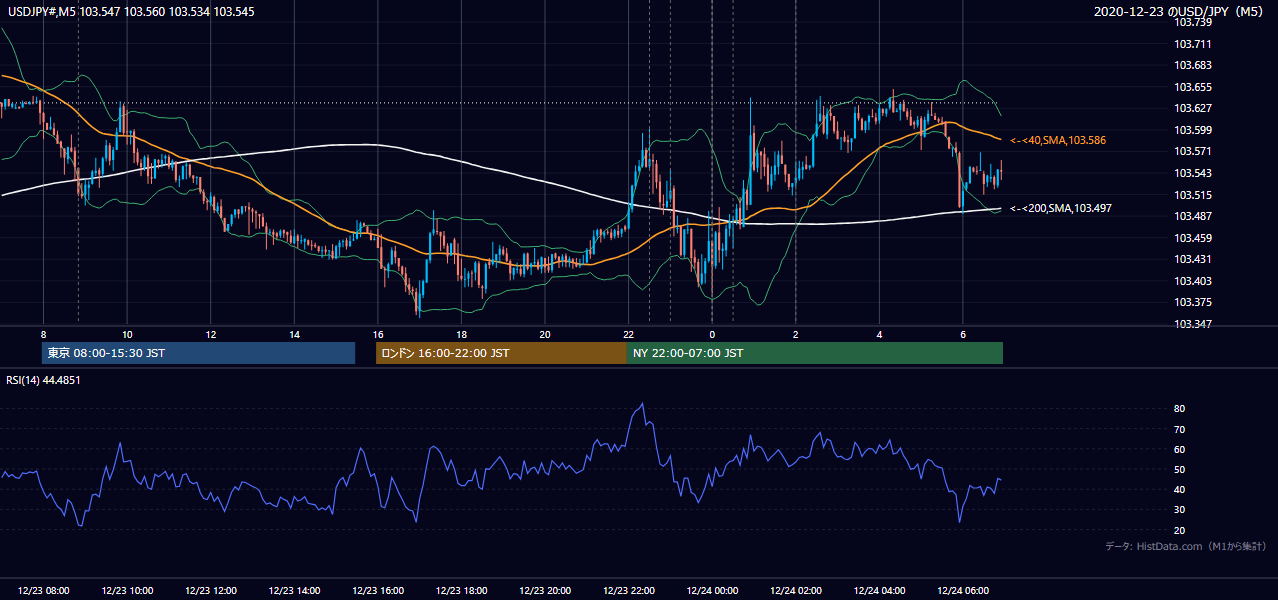Screen dimensions: 1278x600
Task: Click price axis label 103.403
Action: [x=1192, y=281]
